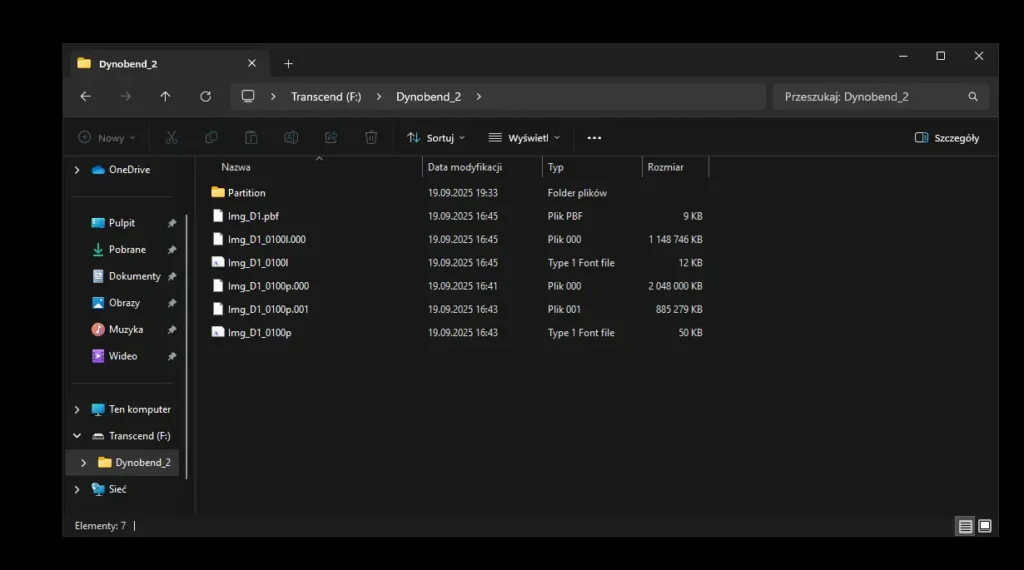Switch to large icons view in status bar
1024x570 pixels.
pyautogui.click(x=985, y=526)
